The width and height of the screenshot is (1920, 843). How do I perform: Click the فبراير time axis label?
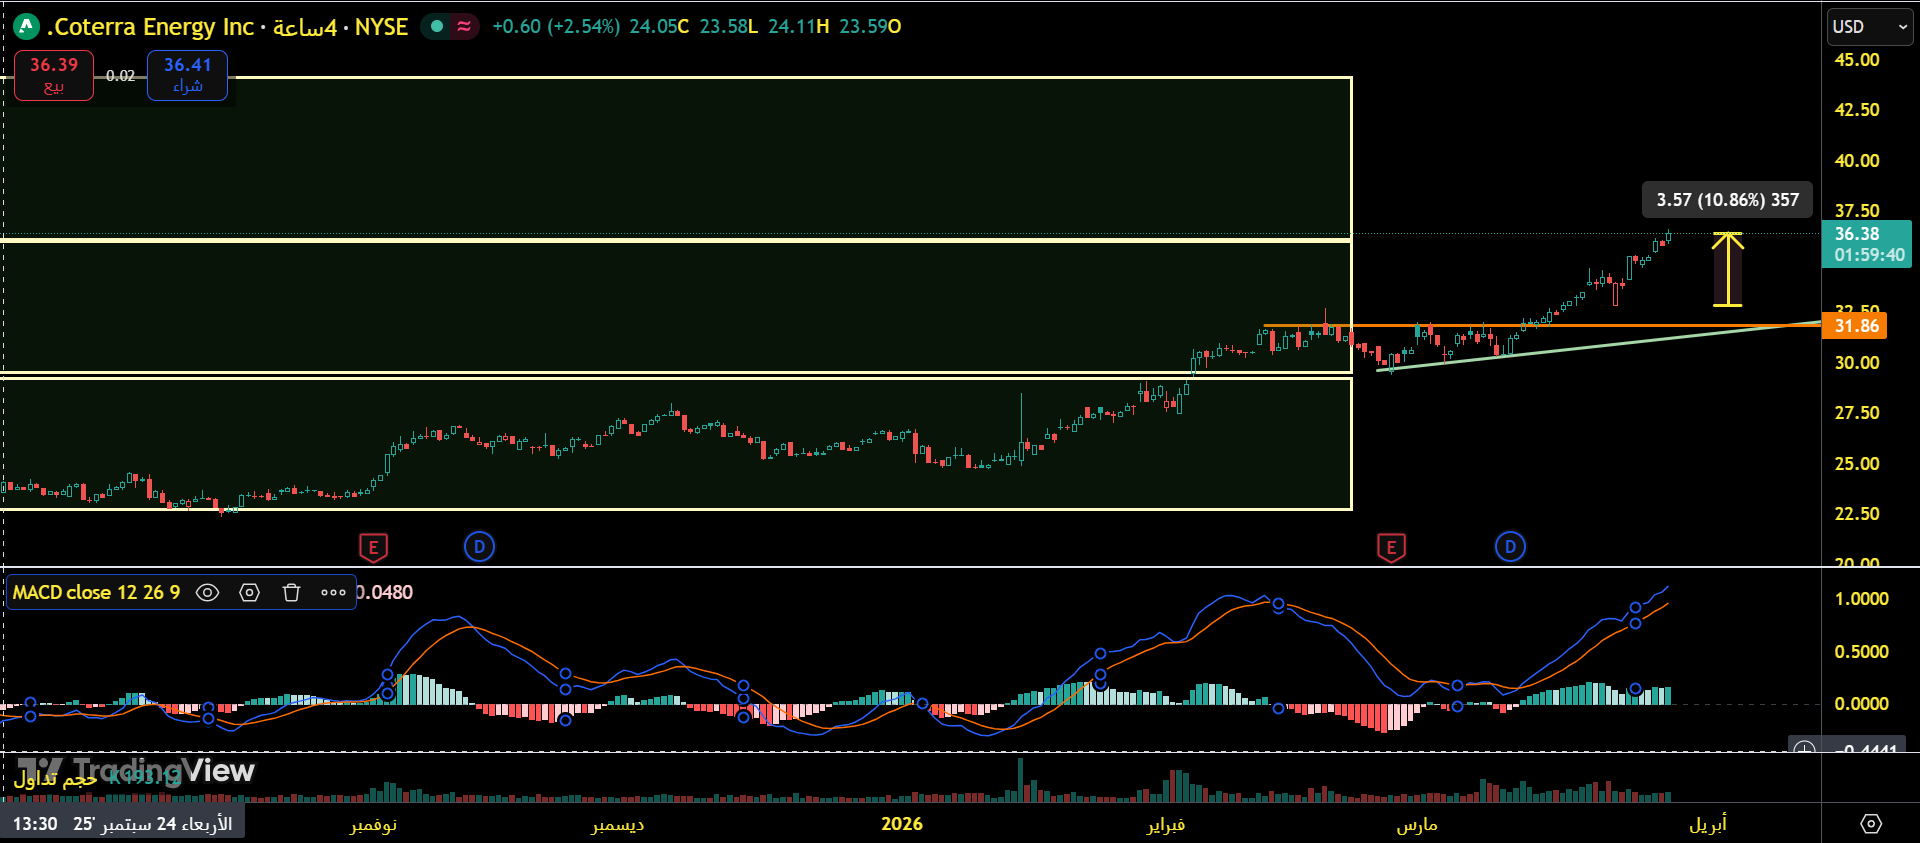1165,824
